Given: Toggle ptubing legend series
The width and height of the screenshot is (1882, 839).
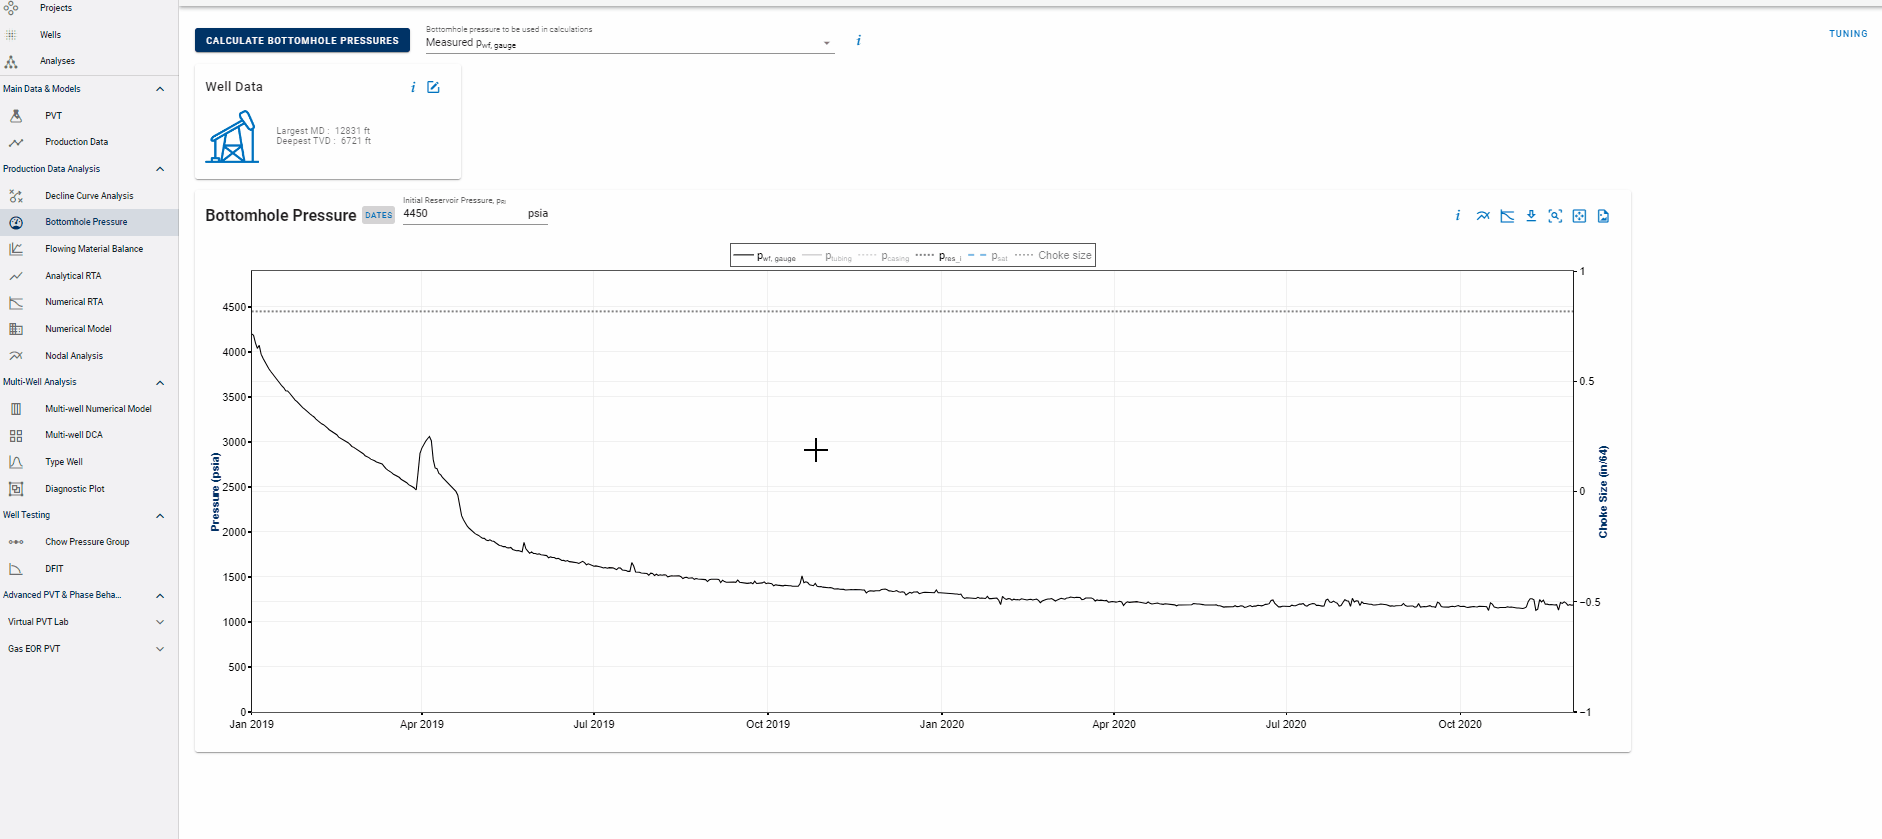Looking at the screenshot, I should click(x=827, y=256).
